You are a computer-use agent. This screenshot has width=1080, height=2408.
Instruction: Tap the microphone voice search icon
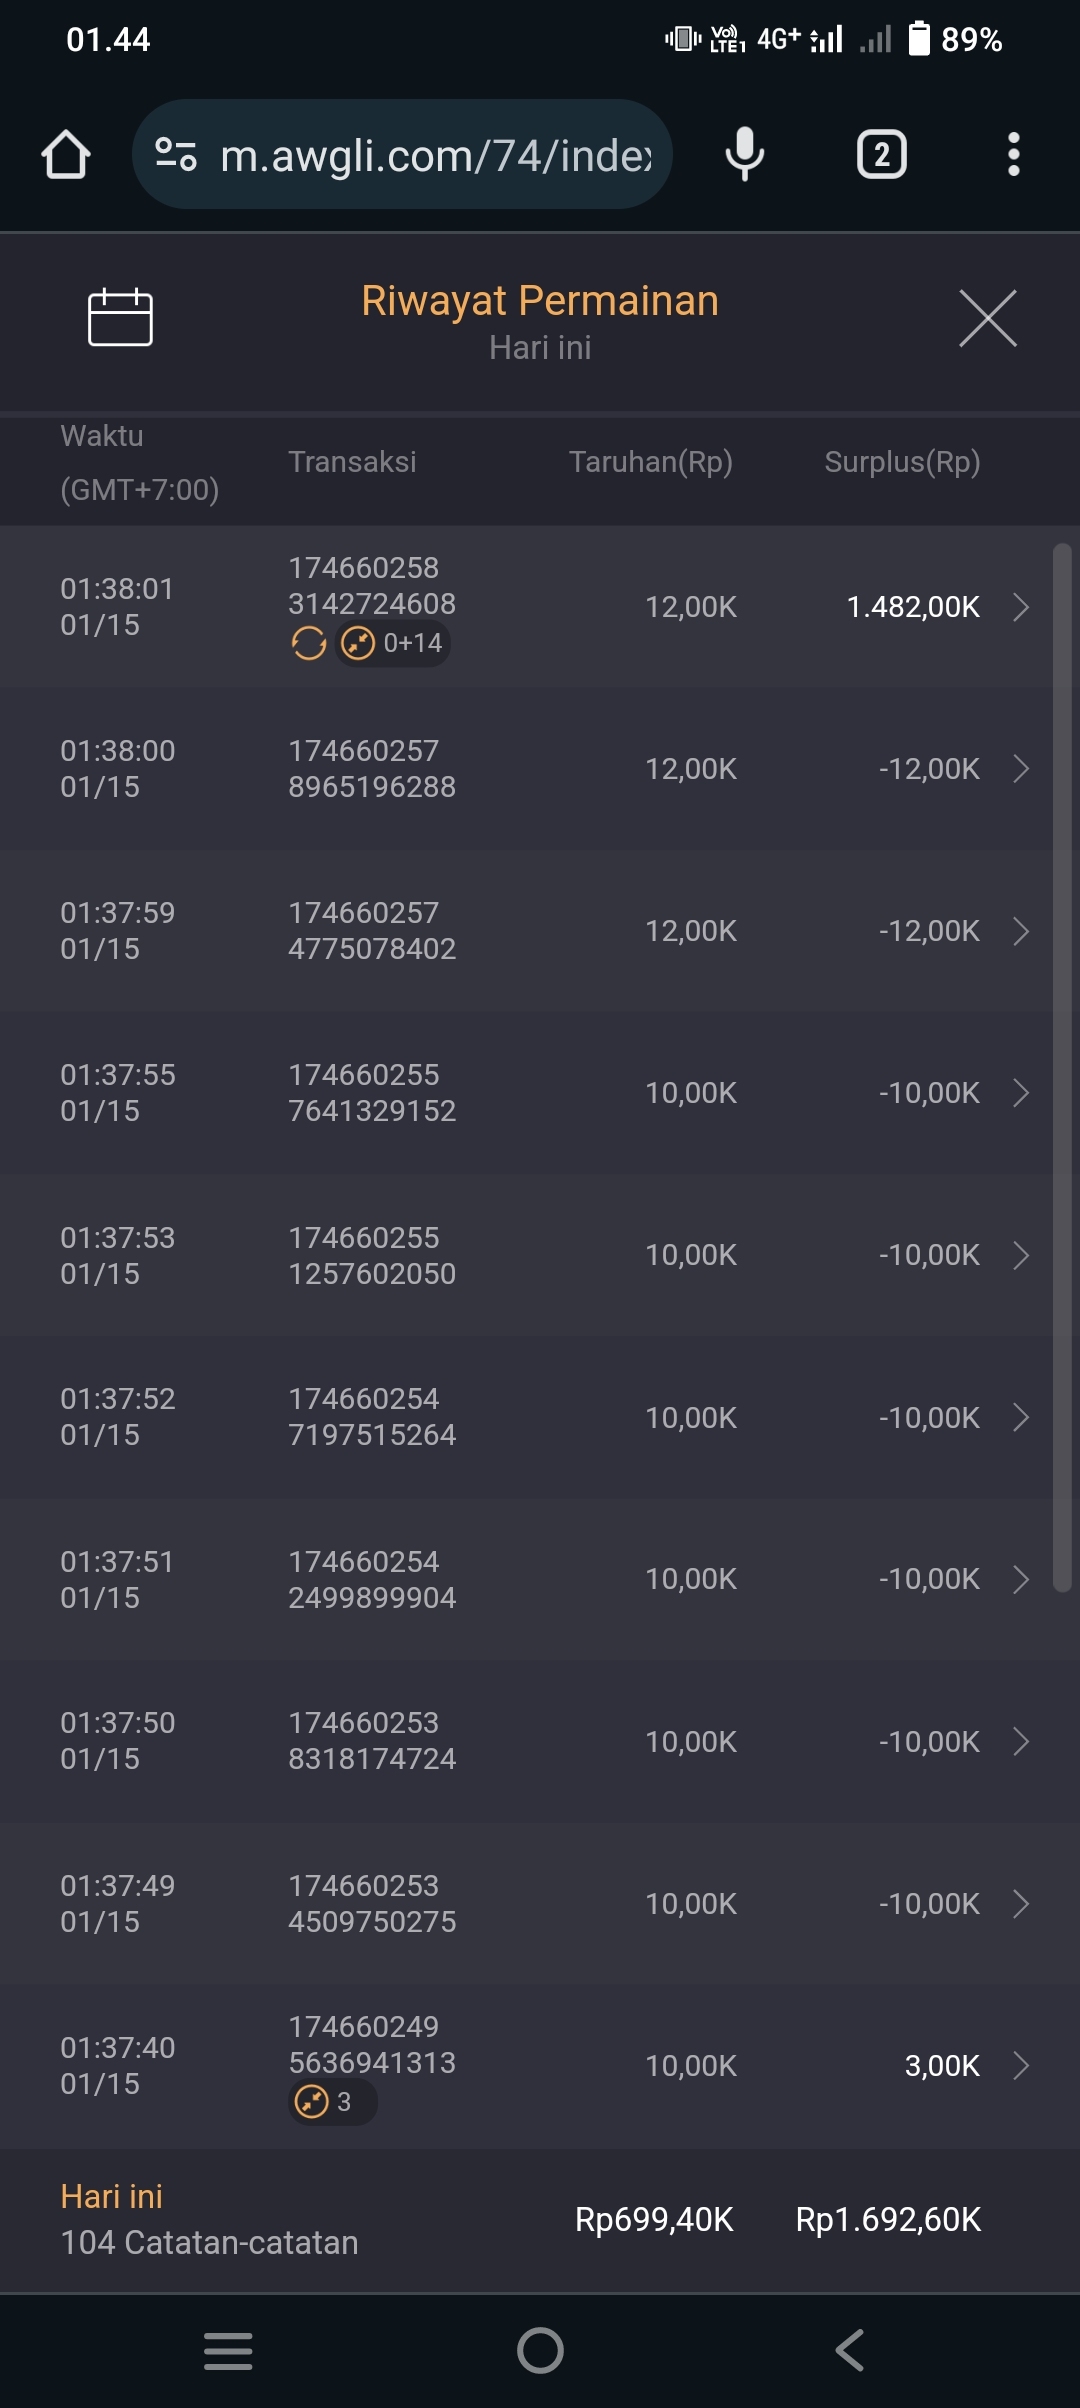pos(744,155)
